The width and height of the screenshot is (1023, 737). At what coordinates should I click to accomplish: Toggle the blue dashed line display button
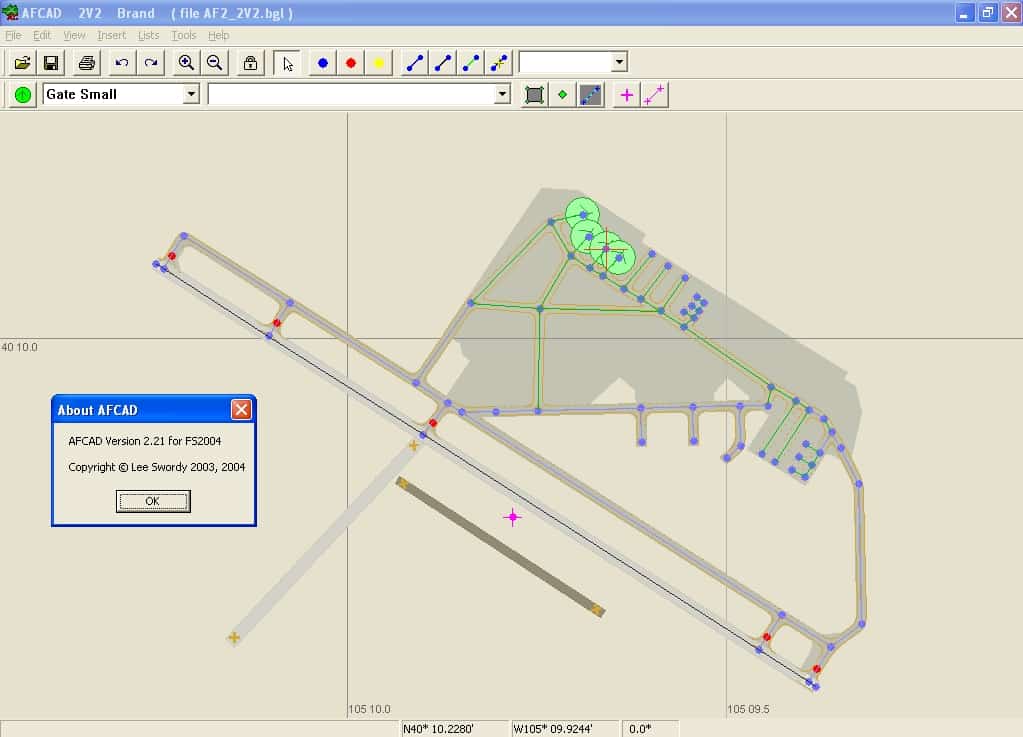(x=591, y=95)
